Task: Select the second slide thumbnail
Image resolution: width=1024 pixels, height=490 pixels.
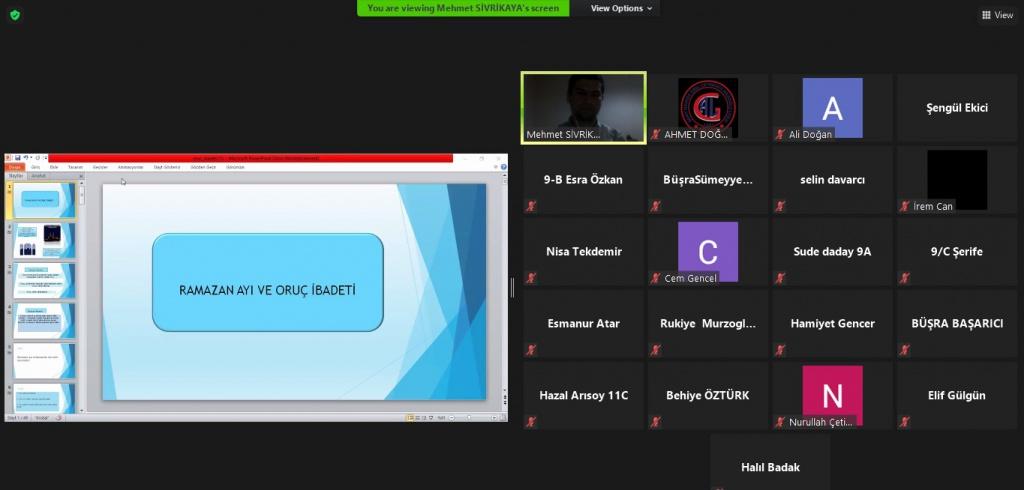Action: coord(43,240)
